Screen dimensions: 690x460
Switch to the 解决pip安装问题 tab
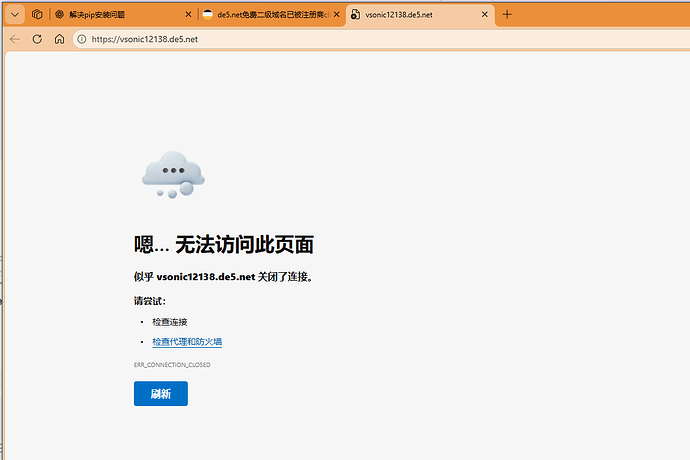(123, 15)
